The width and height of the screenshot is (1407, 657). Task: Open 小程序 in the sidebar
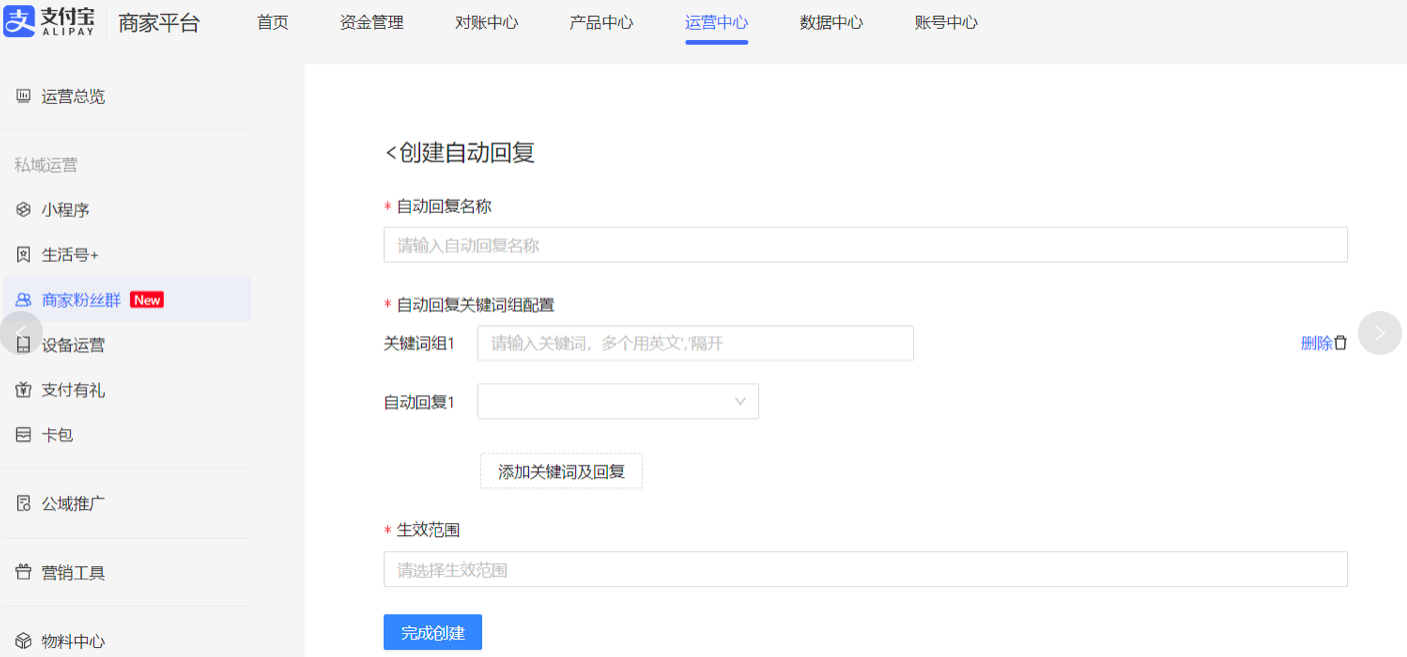point(65,210)
